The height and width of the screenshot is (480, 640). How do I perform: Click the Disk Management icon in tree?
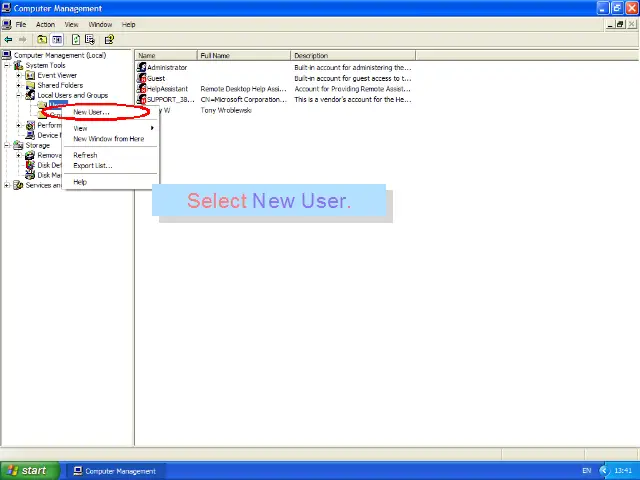[x=30, y=175]
